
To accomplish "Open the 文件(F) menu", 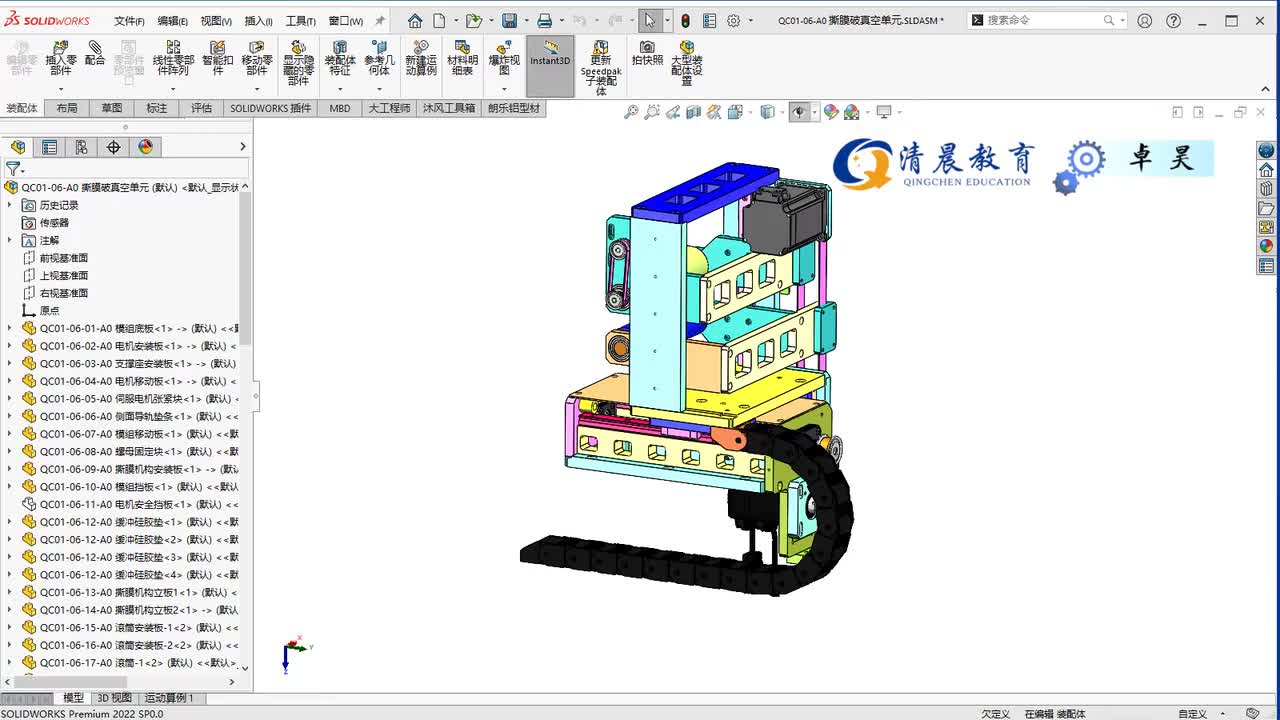I will [129, 21].
